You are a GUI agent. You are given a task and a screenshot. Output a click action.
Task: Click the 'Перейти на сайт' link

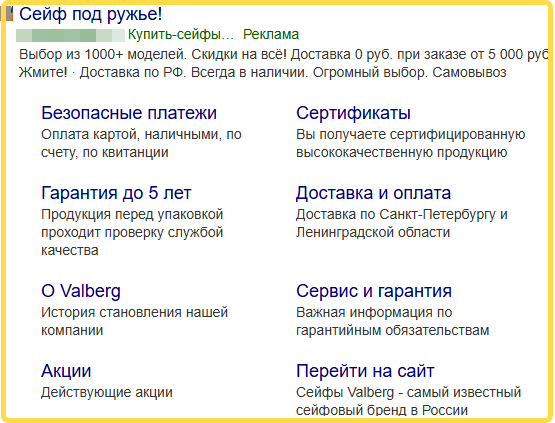(x=365, y=371)
